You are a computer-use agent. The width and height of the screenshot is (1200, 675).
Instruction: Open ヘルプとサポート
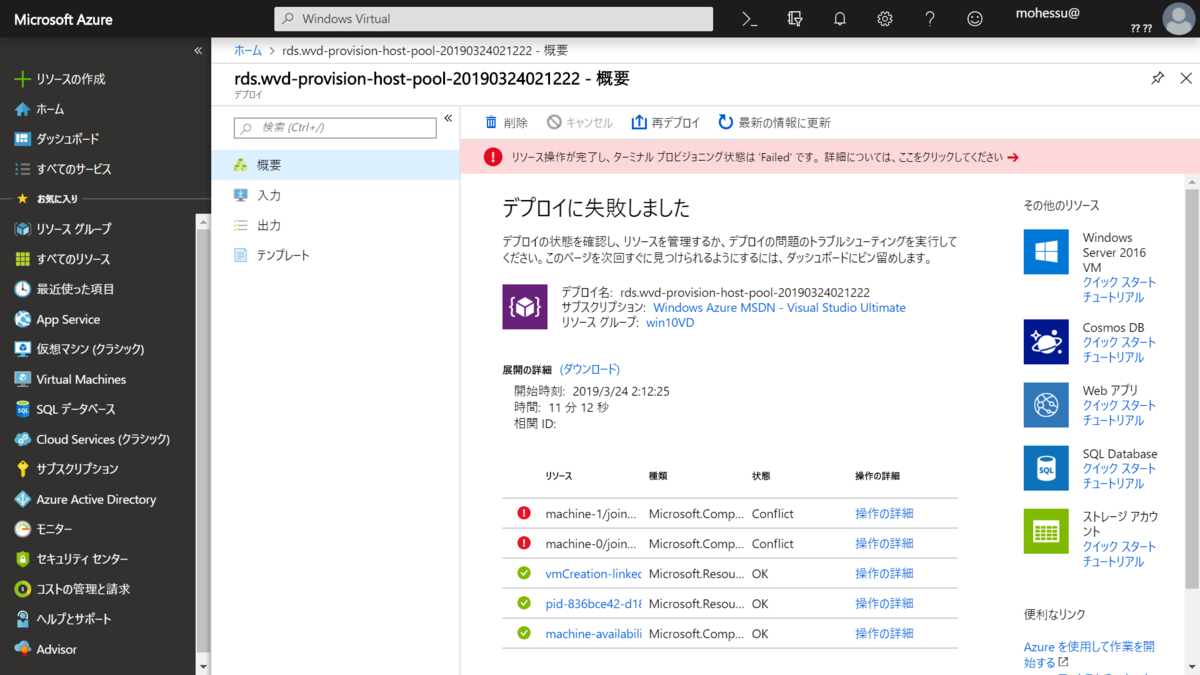pyautogui.click(x=74, y=619)
